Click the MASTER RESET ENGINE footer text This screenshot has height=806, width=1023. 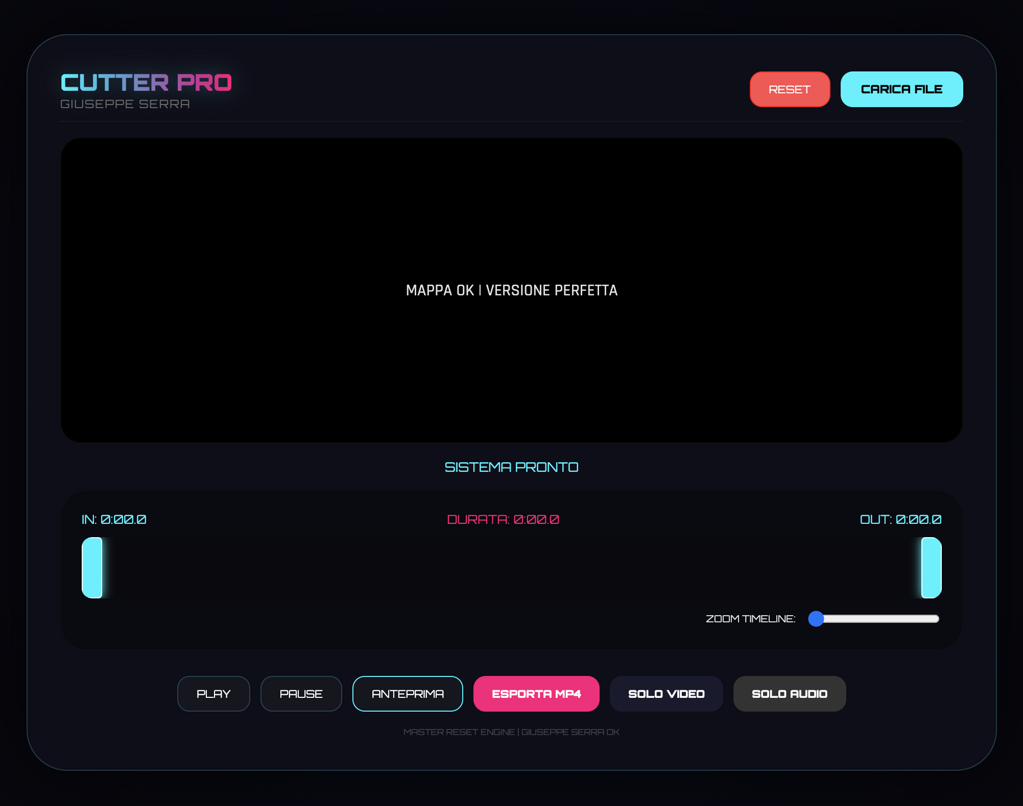click(x=512, y=732)
